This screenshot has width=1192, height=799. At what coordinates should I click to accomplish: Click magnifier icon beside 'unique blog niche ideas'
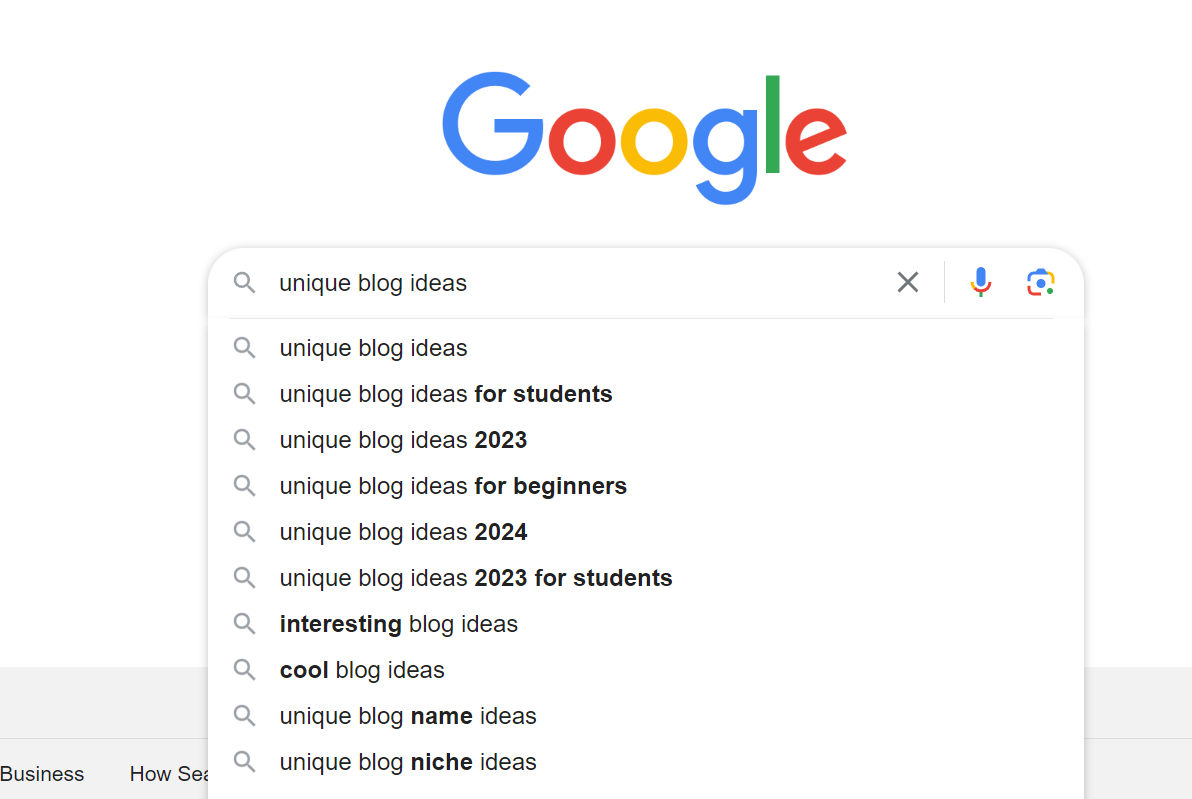pyautogui.click(x=244, y=762)
